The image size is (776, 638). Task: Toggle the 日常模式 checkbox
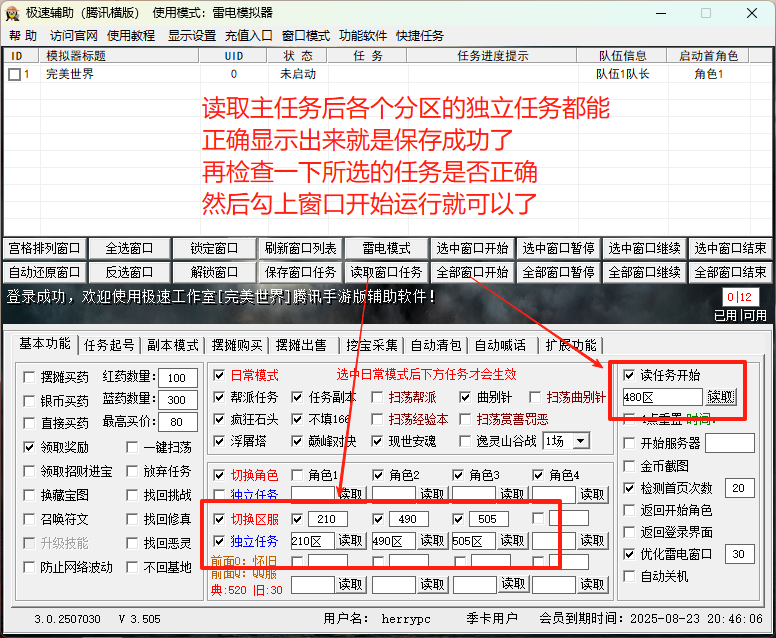click(x=219, y=375)
